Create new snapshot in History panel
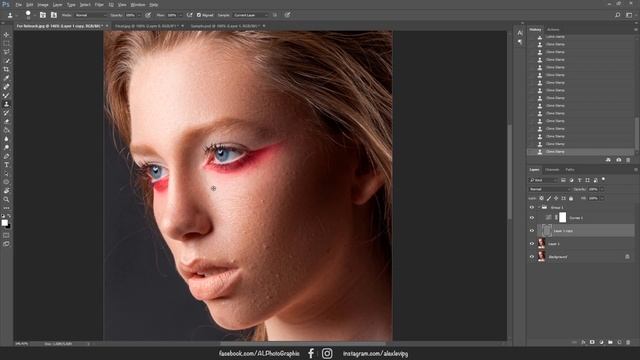Image resolution: width=640 pixels, height=360 pixels. pyautogui.click(x=618, y=160)
